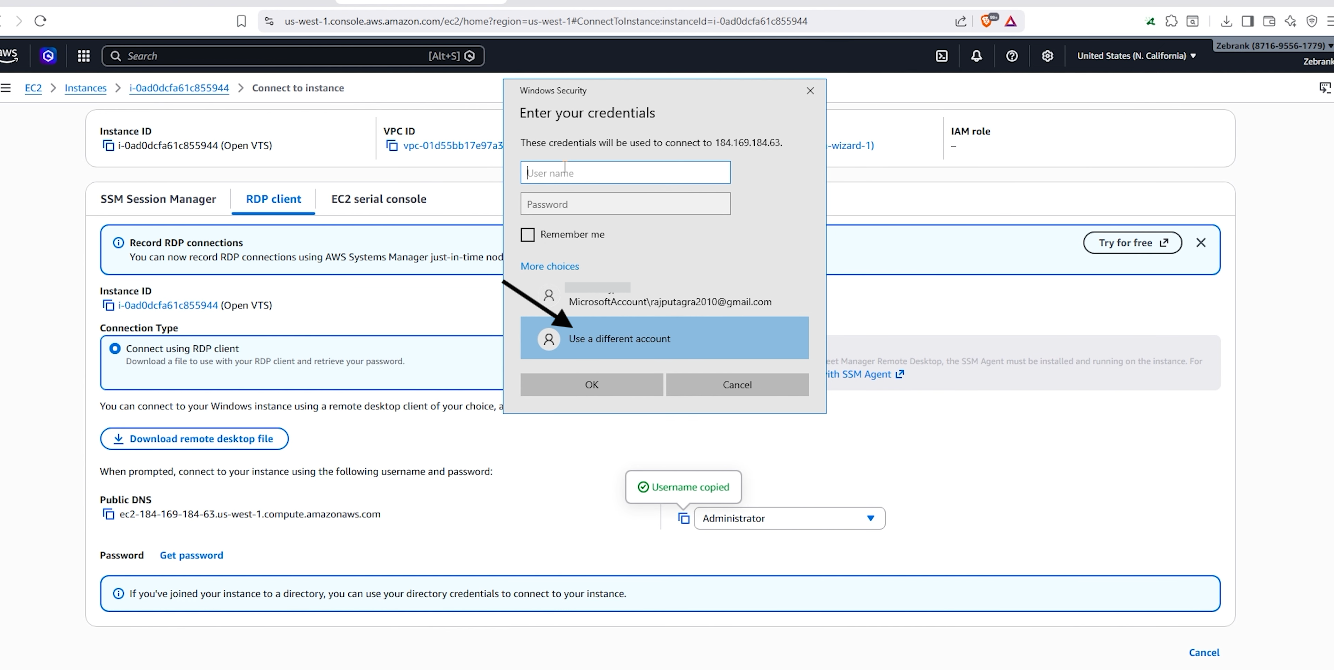The image size is (1334, 670).
Task: Close the Windows Security dialog
Action: (x=810, y=91)
